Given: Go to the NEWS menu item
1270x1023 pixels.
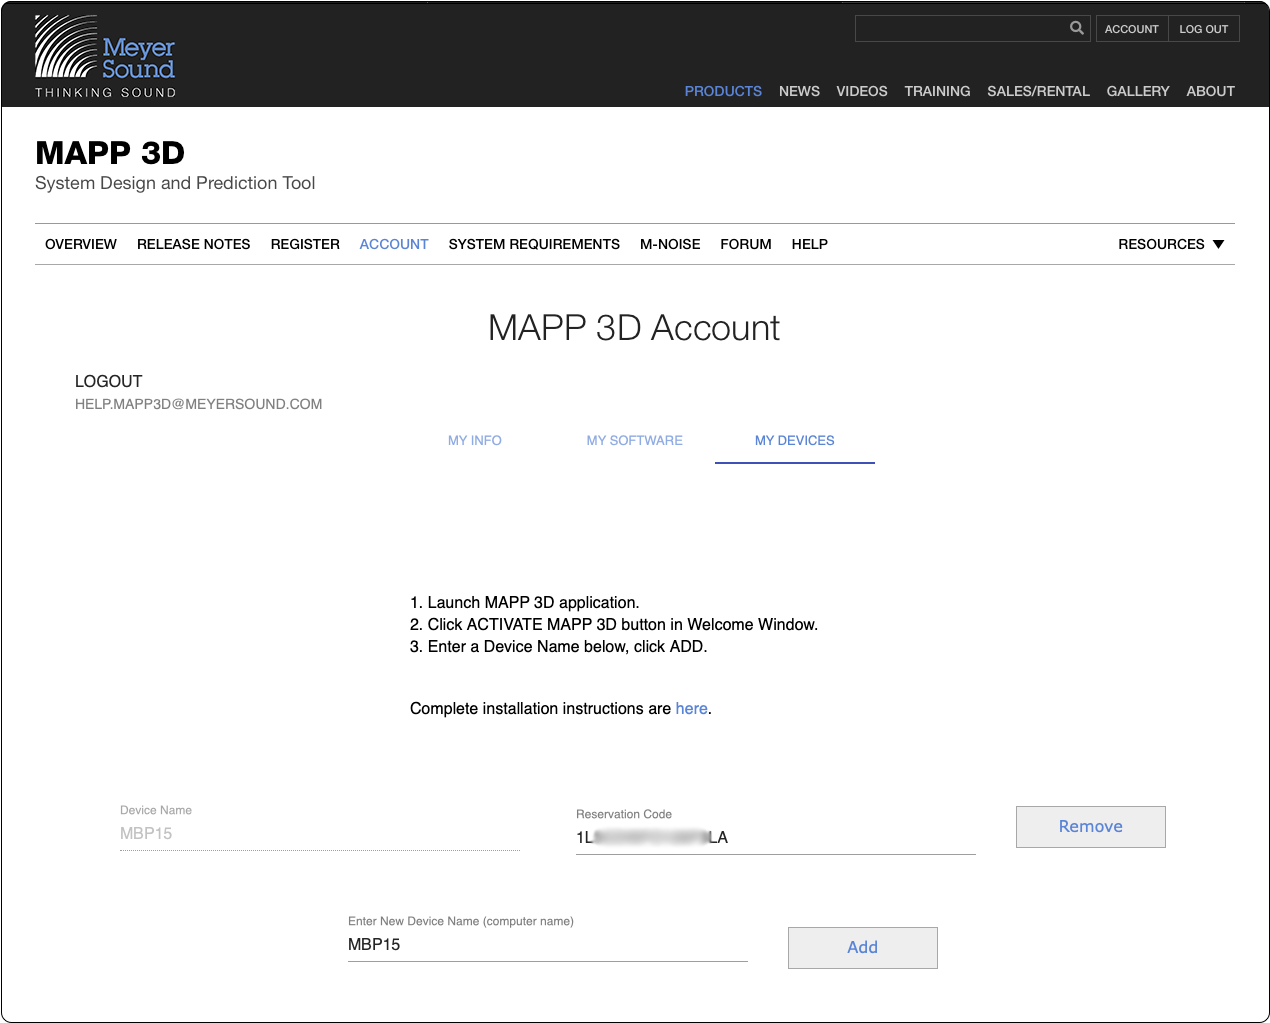Looking at the screenshot, I should (x=799, y=91).
